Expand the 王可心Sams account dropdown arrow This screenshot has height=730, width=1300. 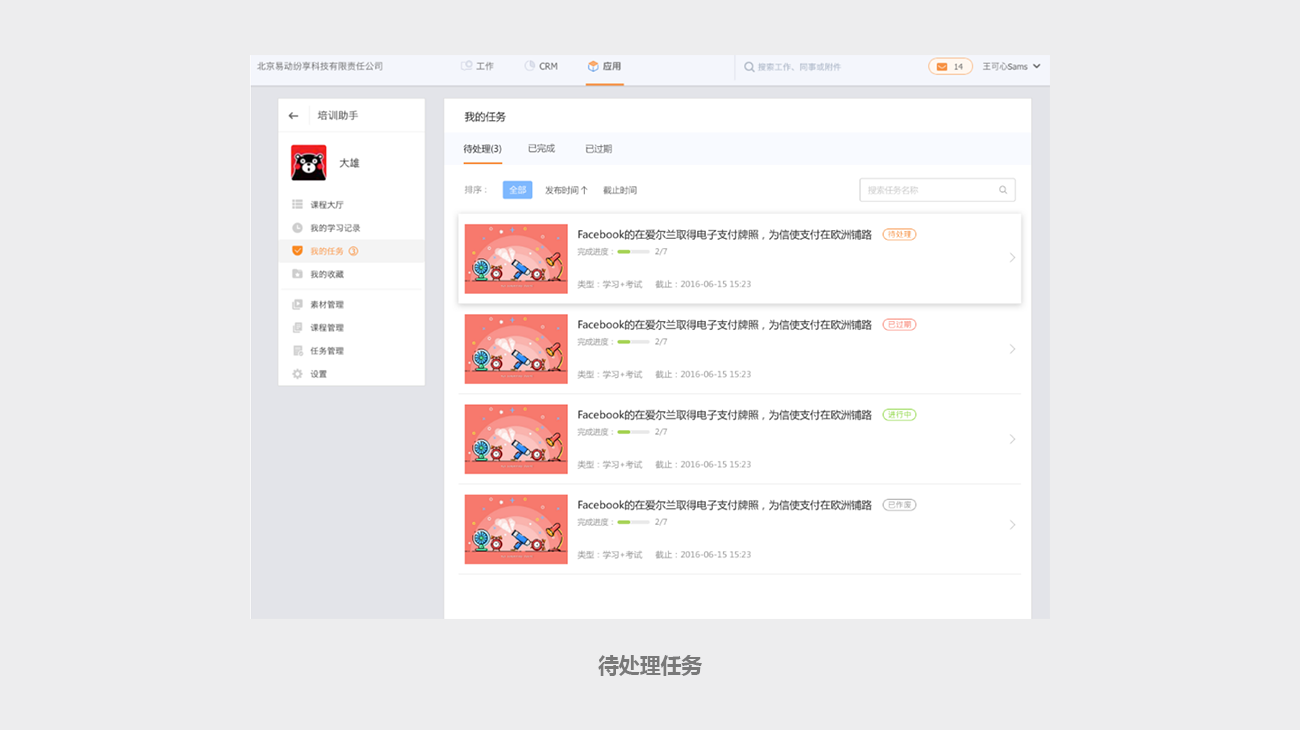(1036, 67)
